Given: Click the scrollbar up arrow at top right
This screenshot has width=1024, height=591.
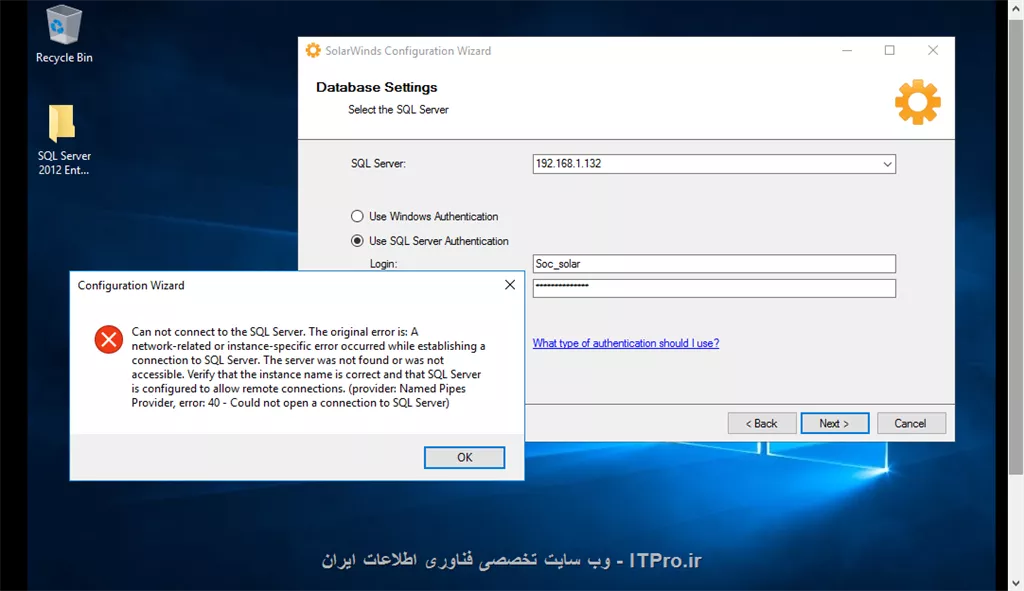Looking at the screenshot, I should [1016, 8].
